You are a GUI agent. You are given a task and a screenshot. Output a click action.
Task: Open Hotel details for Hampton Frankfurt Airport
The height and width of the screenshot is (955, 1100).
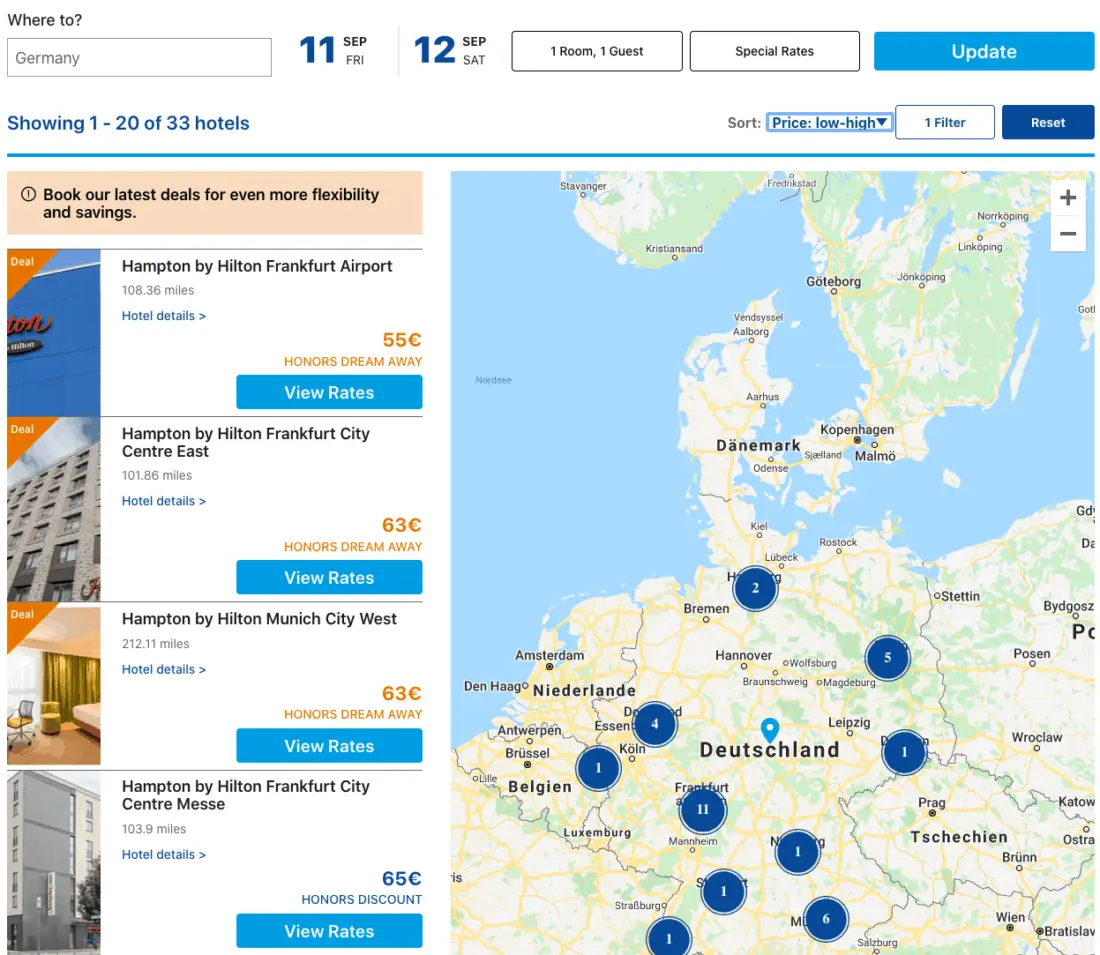tap(164, 316)
